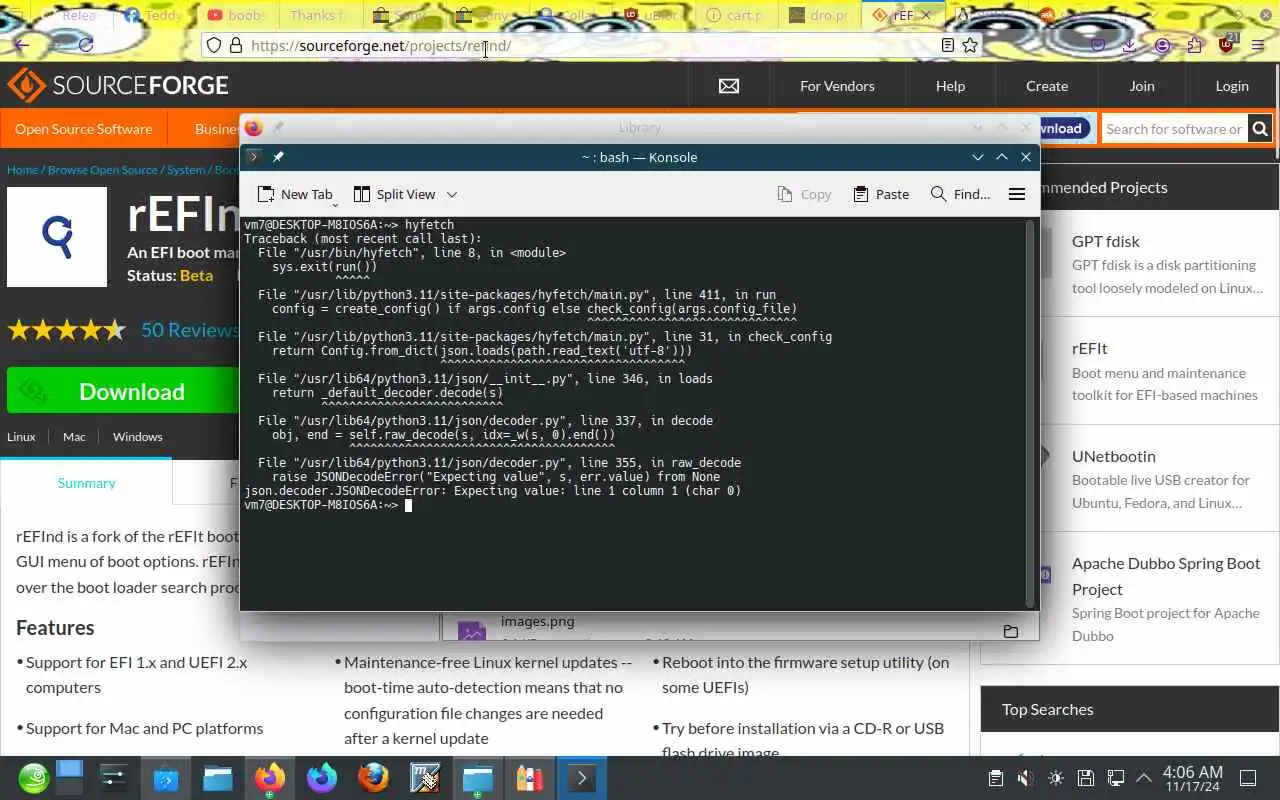Click the browser address bar

tap(590, 45)
